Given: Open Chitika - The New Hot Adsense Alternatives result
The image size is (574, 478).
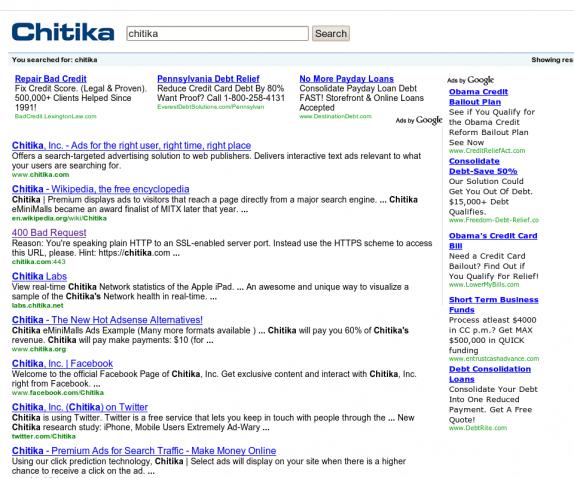Looking at the screenshot, I should tap(107, 320).
